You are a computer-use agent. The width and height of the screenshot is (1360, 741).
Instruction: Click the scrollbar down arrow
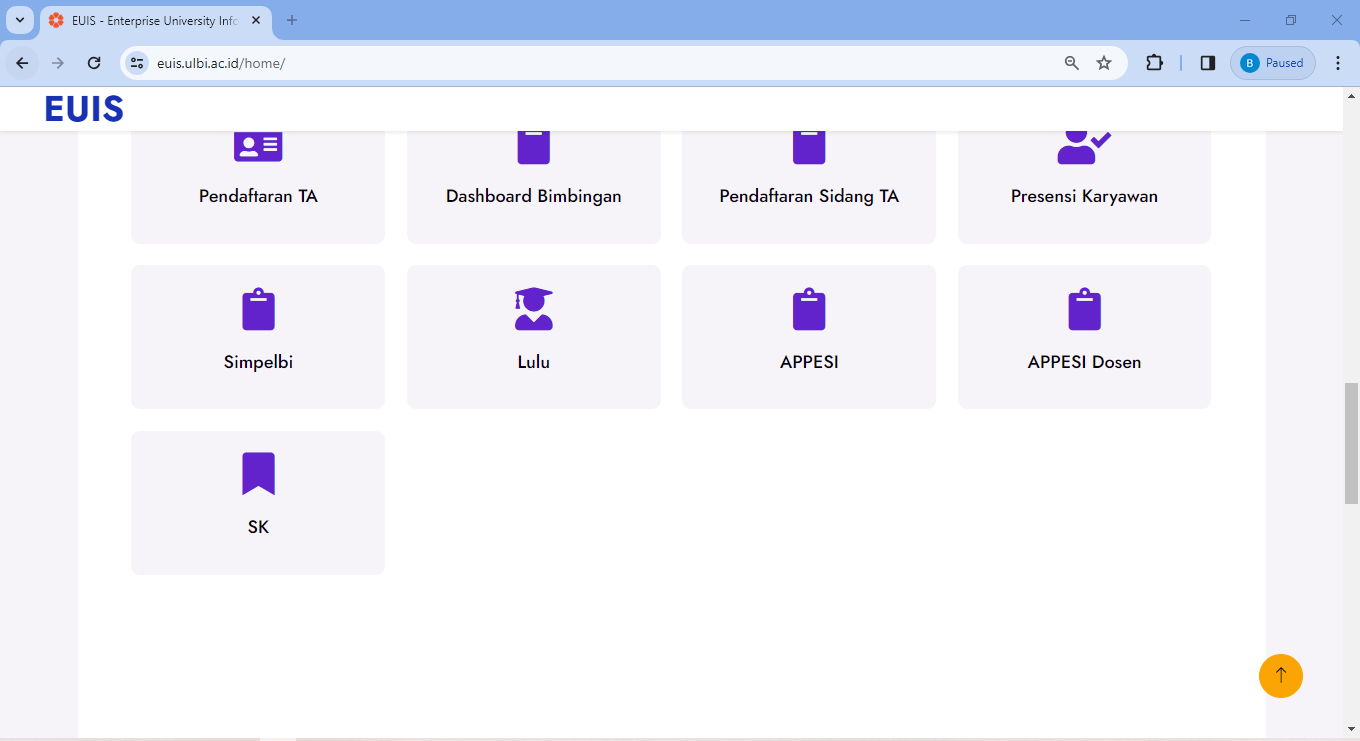pos(1351,728)
